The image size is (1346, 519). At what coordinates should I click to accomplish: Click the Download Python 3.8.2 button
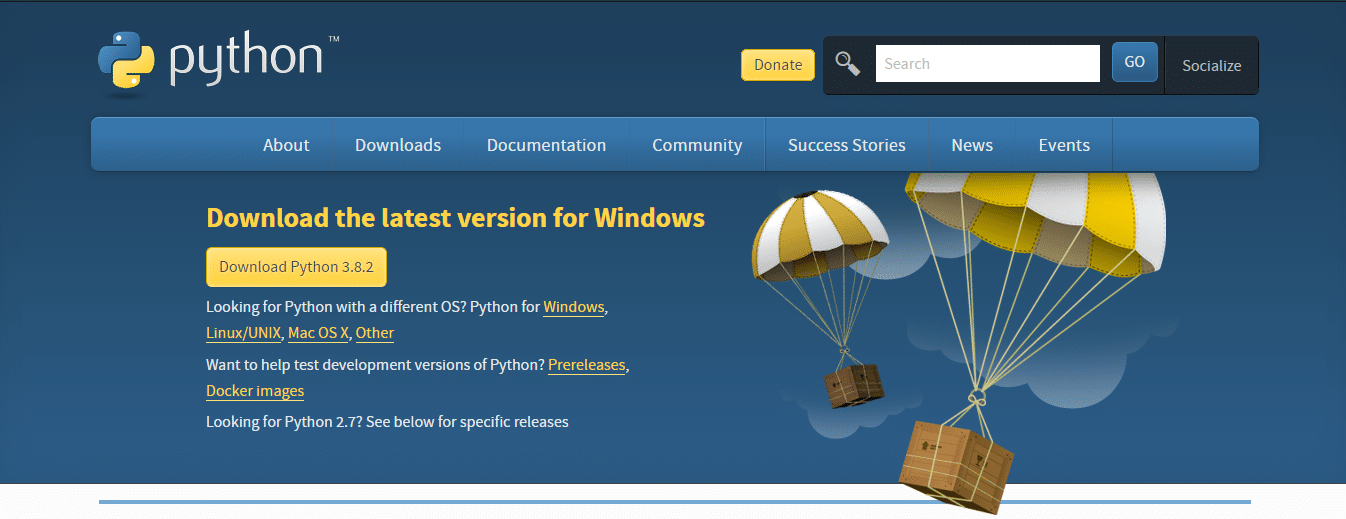point(296,267)
